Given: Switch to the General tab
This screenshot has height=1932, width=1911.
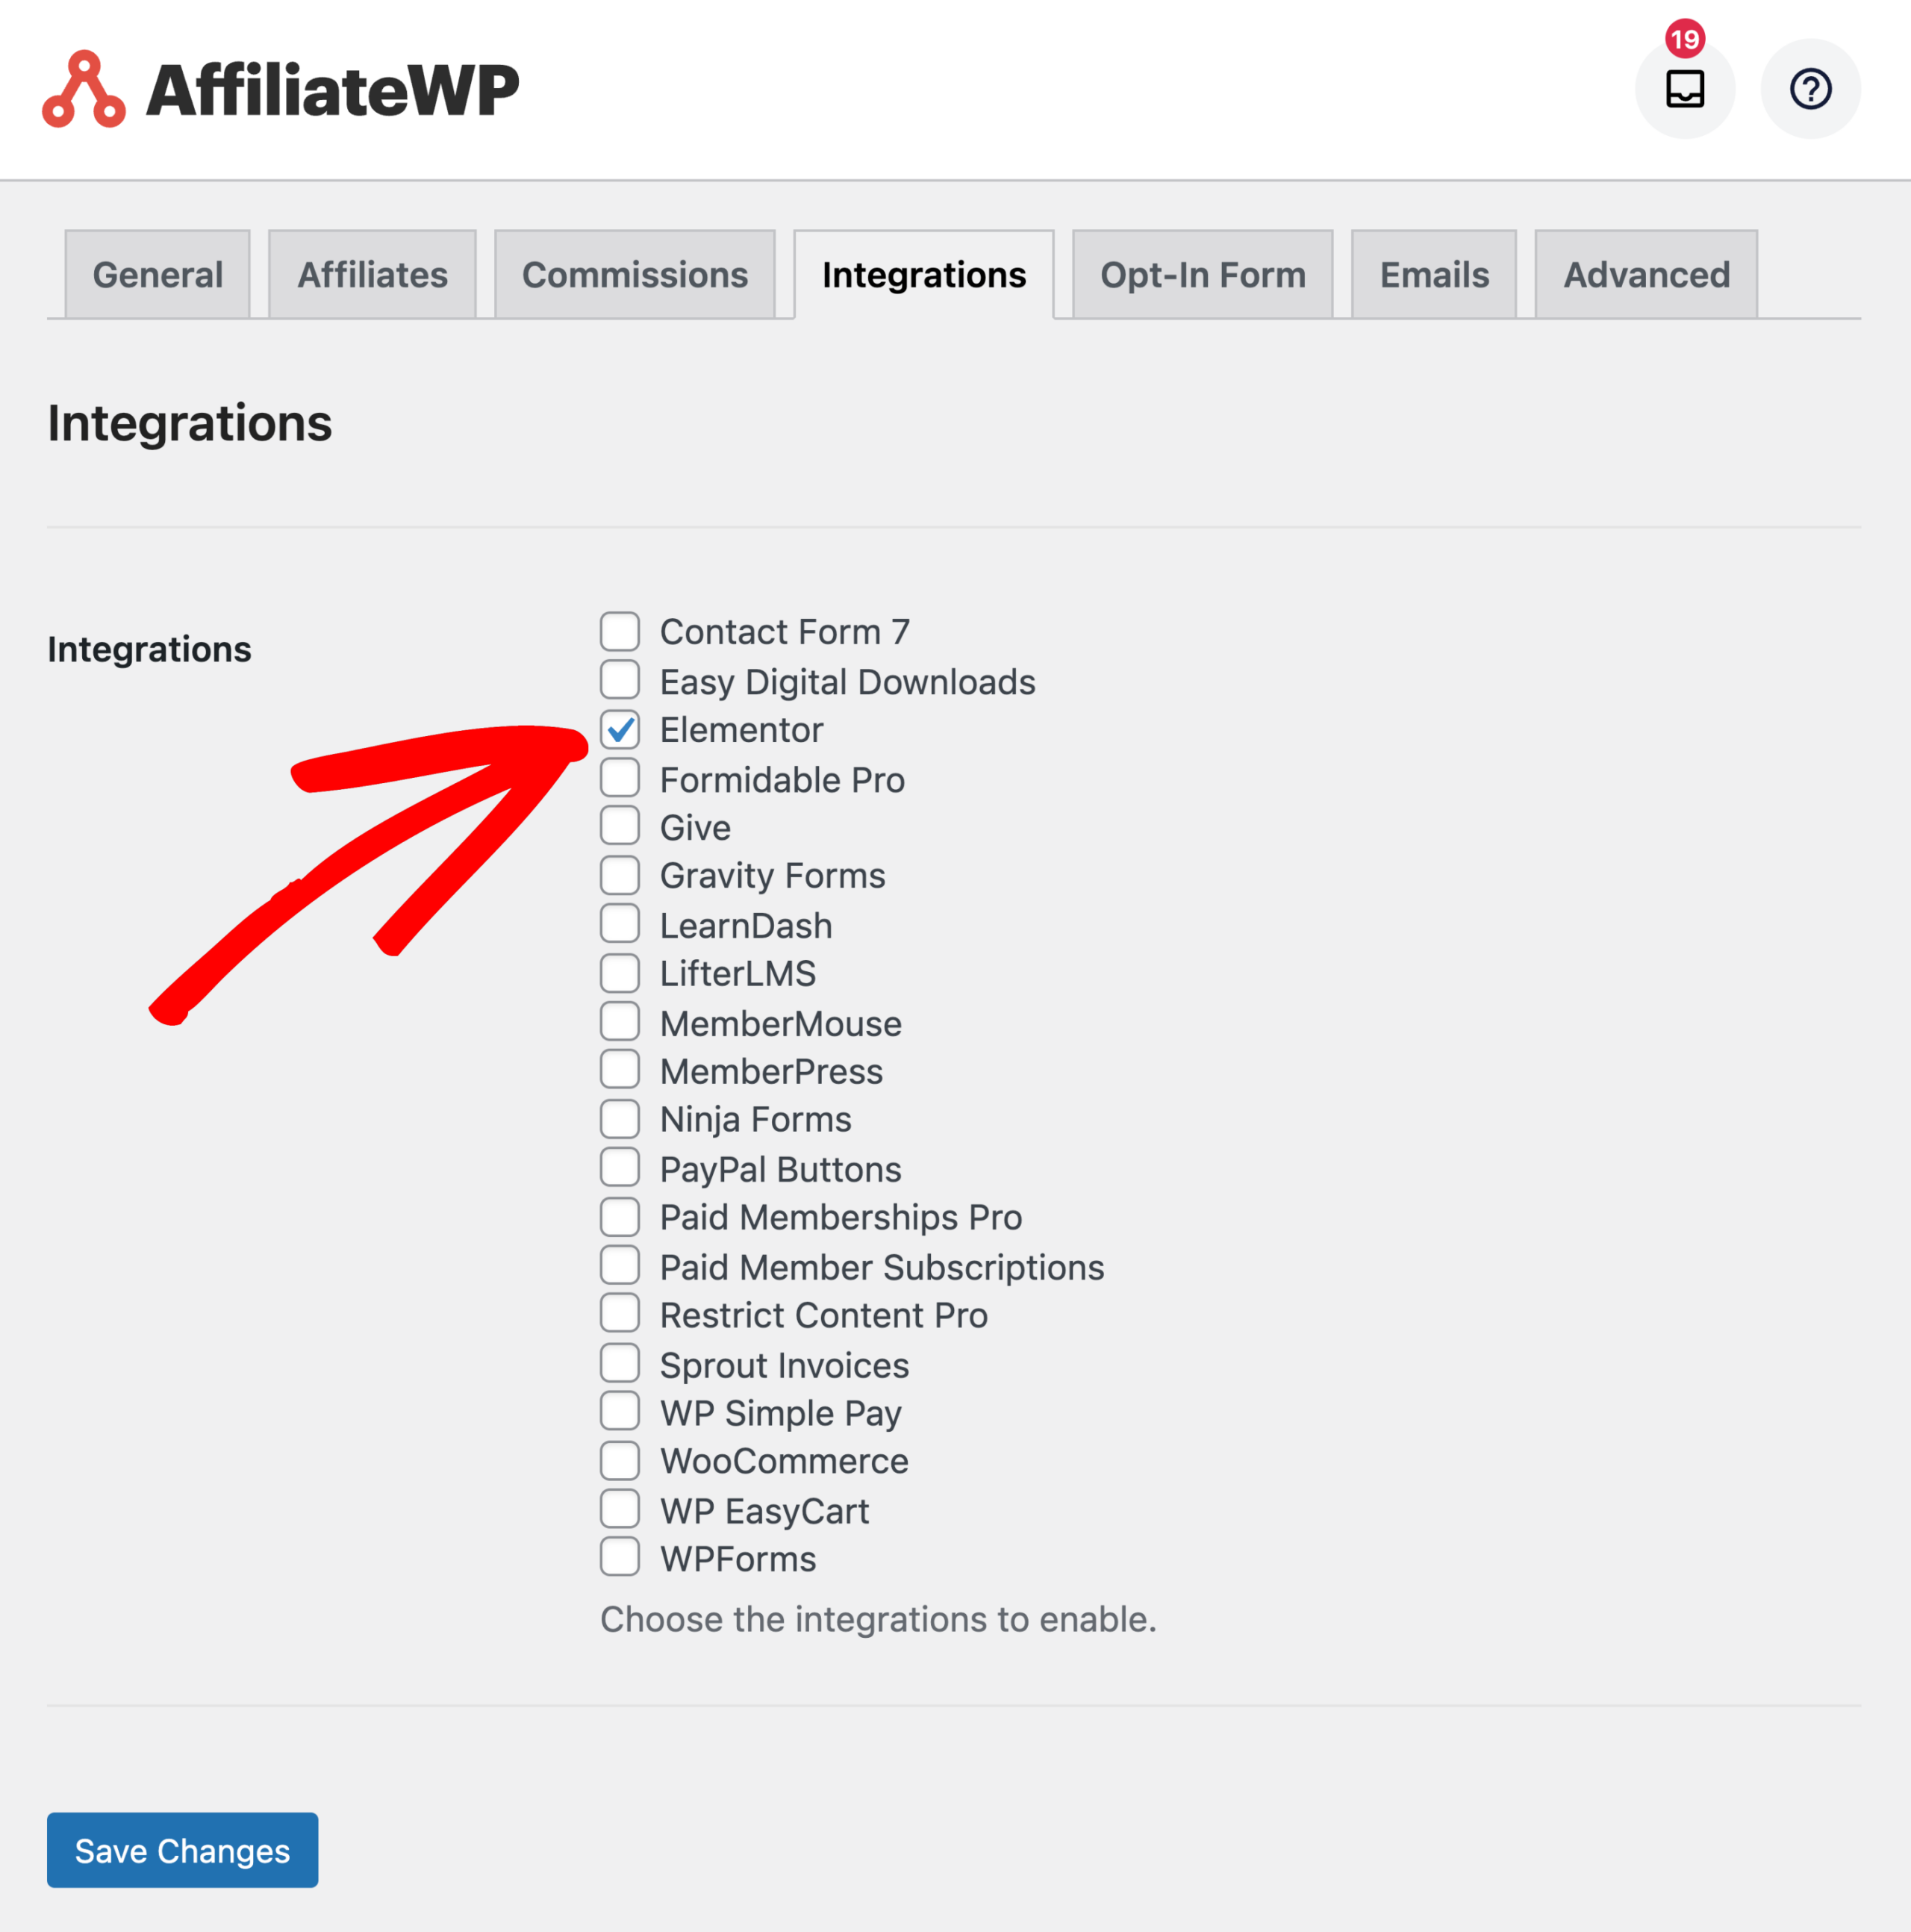Looking at the screenshot, I should click(158, 275).
